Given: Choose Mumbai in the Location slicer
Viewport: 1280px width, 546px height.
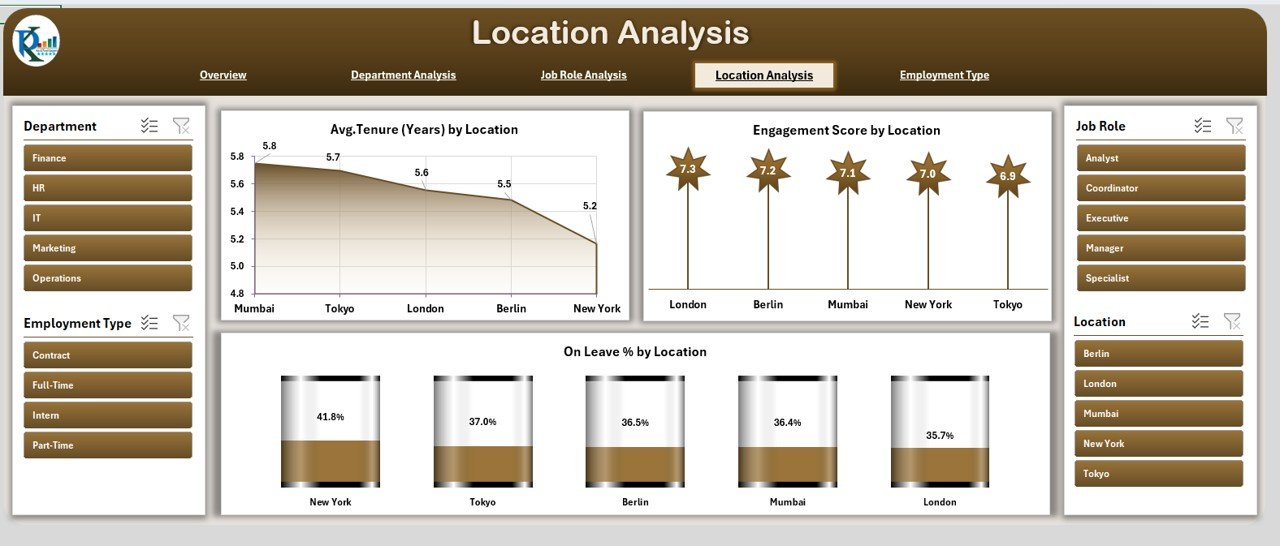Looking at the screenshot, I should (1159, 413).
